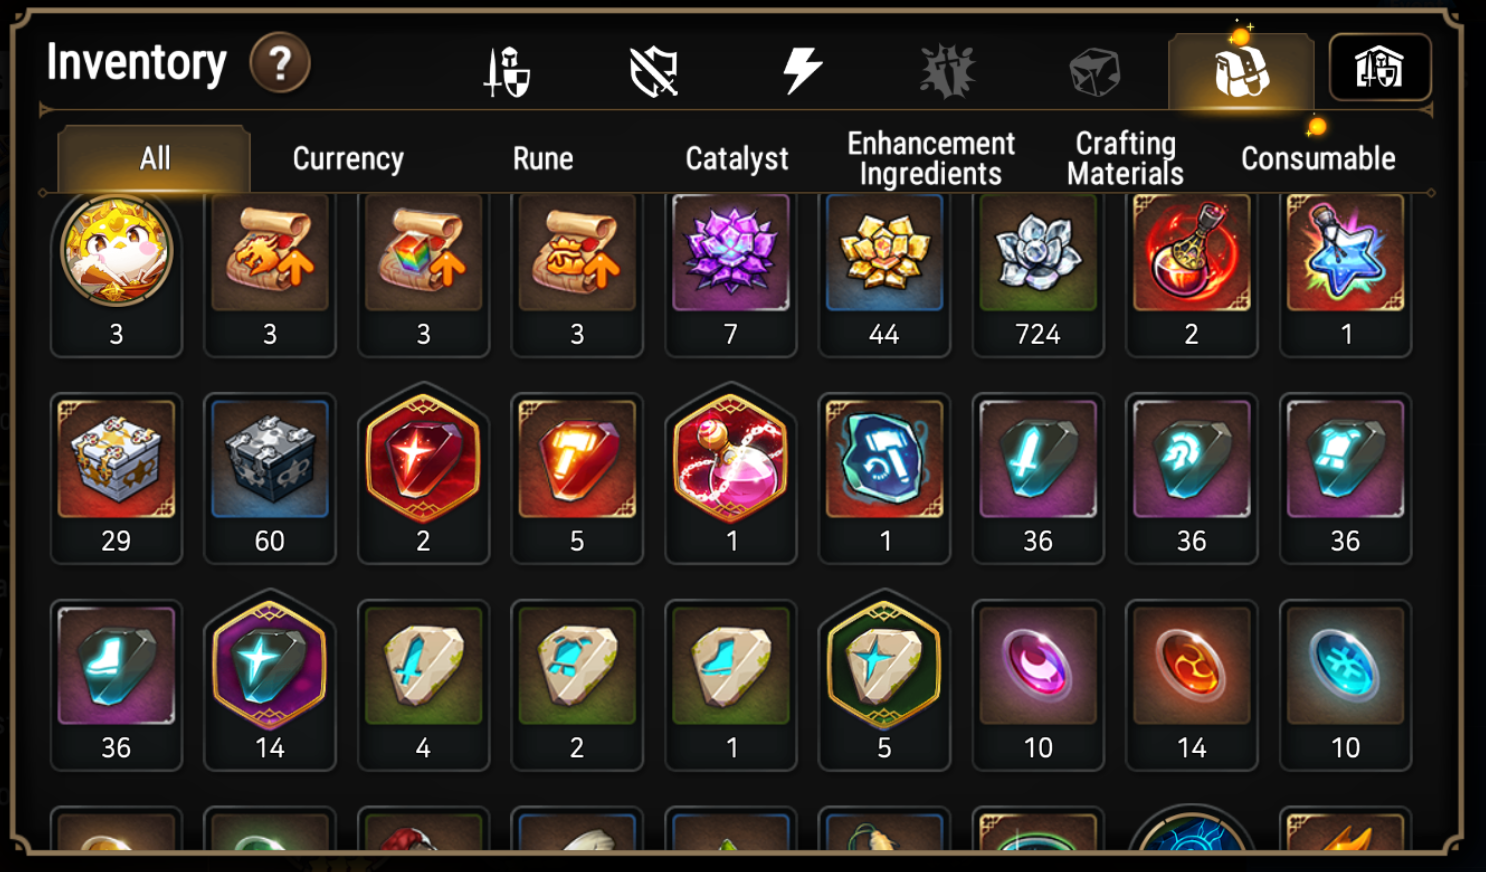Select the pink potion item with 1
The width and height of the screenshot is (1486, 872).
(731, 473)
